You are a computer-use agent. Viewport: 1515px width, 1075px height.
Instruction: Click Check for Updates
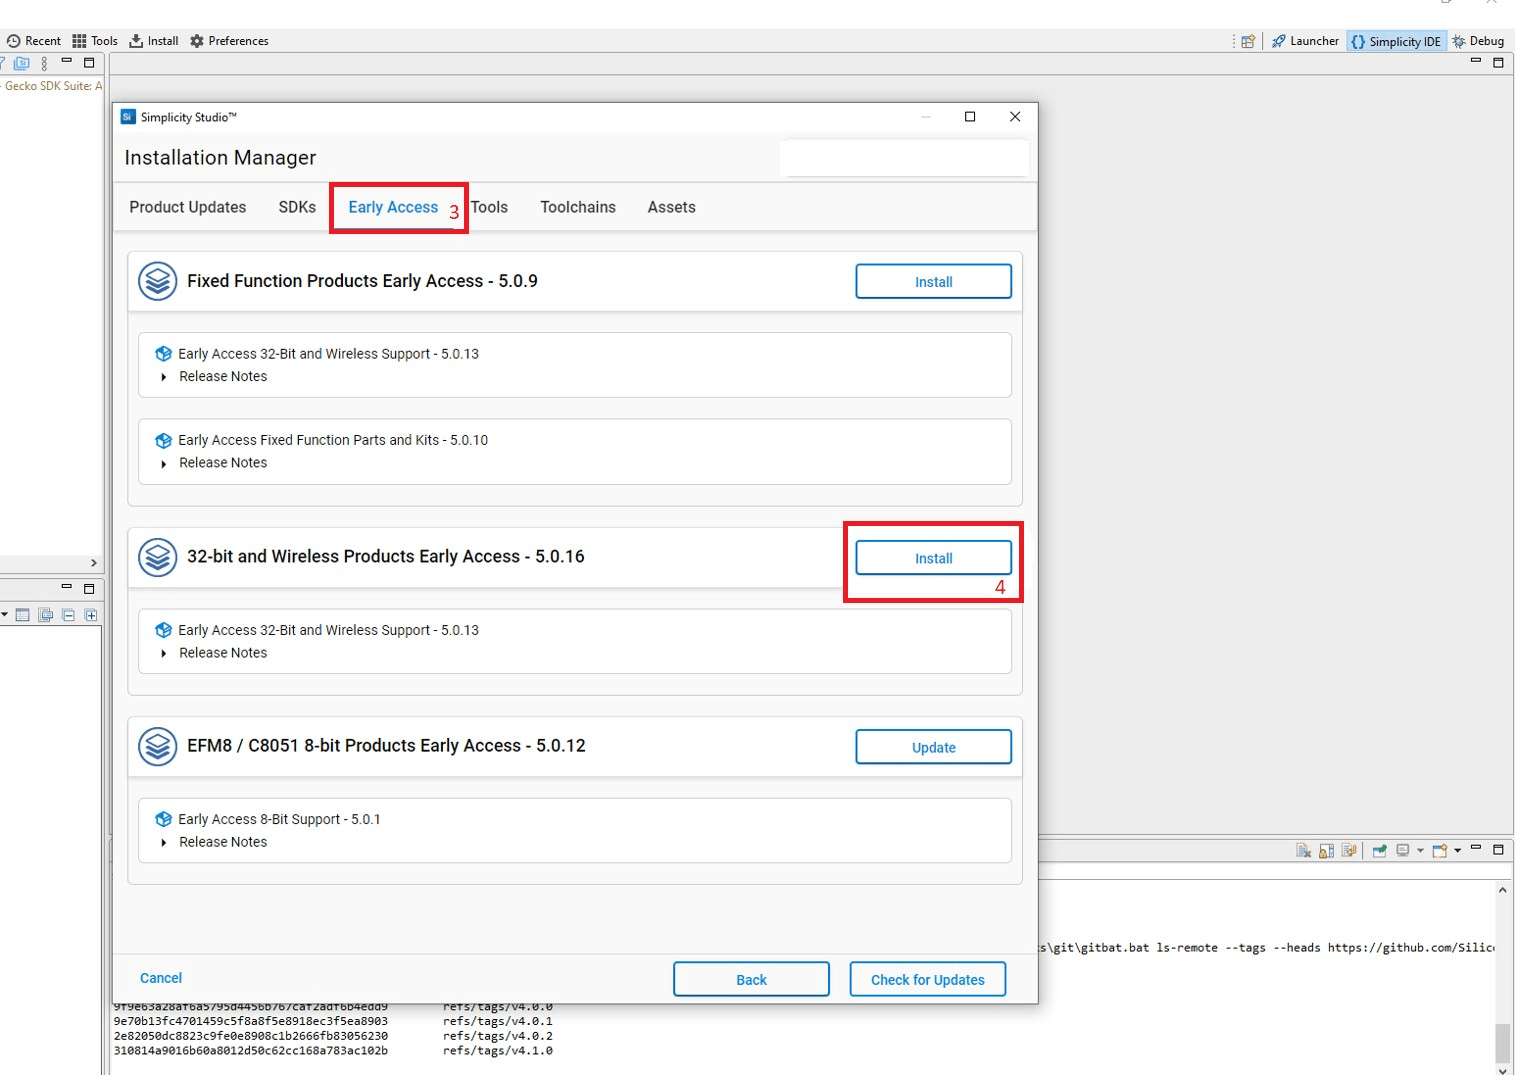coord(928,980)
